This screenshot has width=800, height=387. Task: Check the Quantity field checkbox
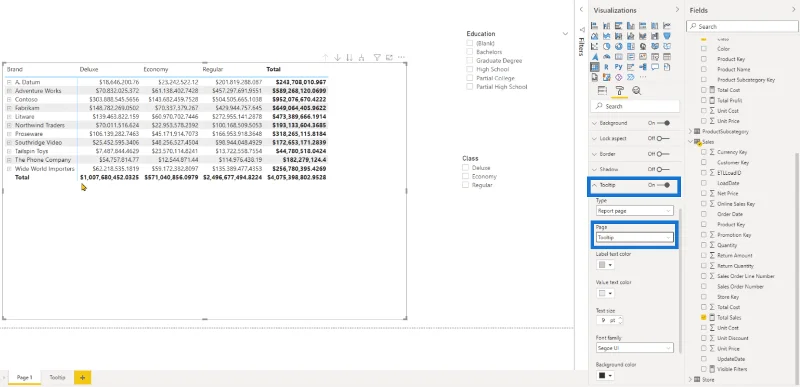(x=704, y=245)
